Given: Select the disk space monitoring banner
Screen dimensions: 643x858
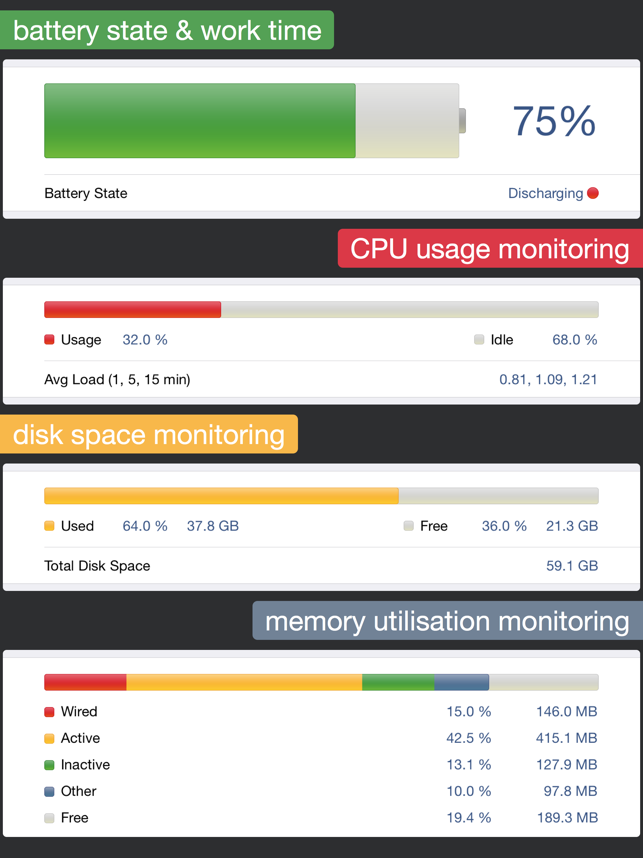Looking at the screenshot, I should pos(149,434).
